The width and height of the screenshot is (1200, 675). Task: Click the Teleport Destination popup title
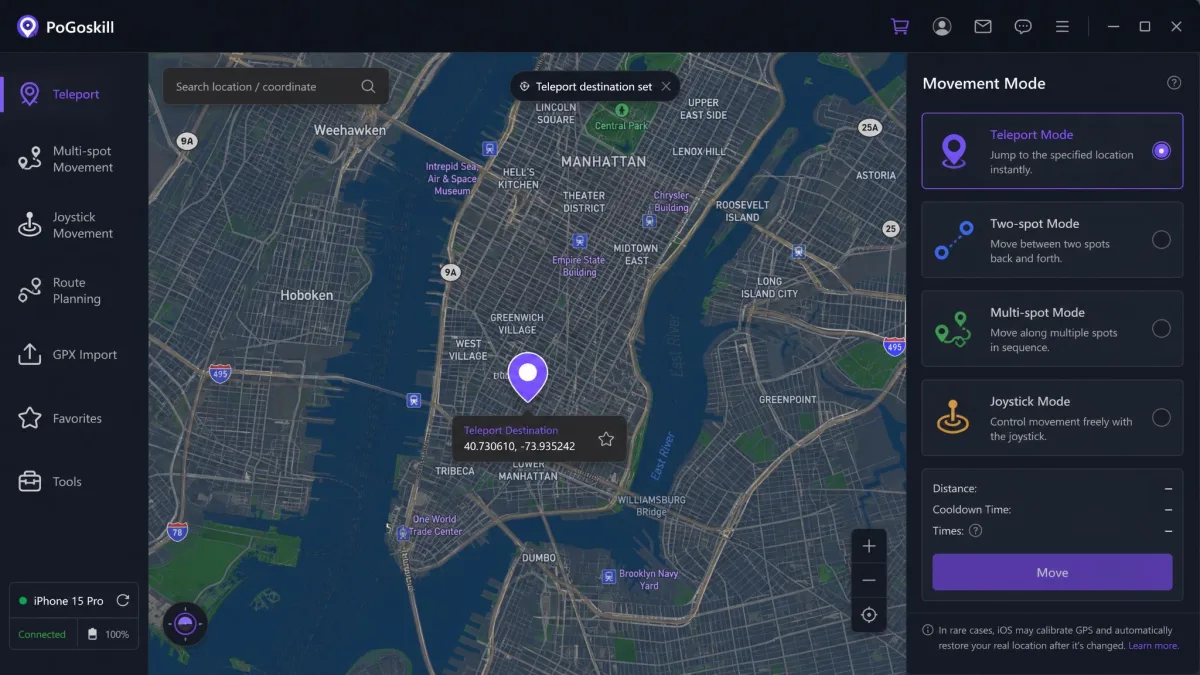pos(511,431)
